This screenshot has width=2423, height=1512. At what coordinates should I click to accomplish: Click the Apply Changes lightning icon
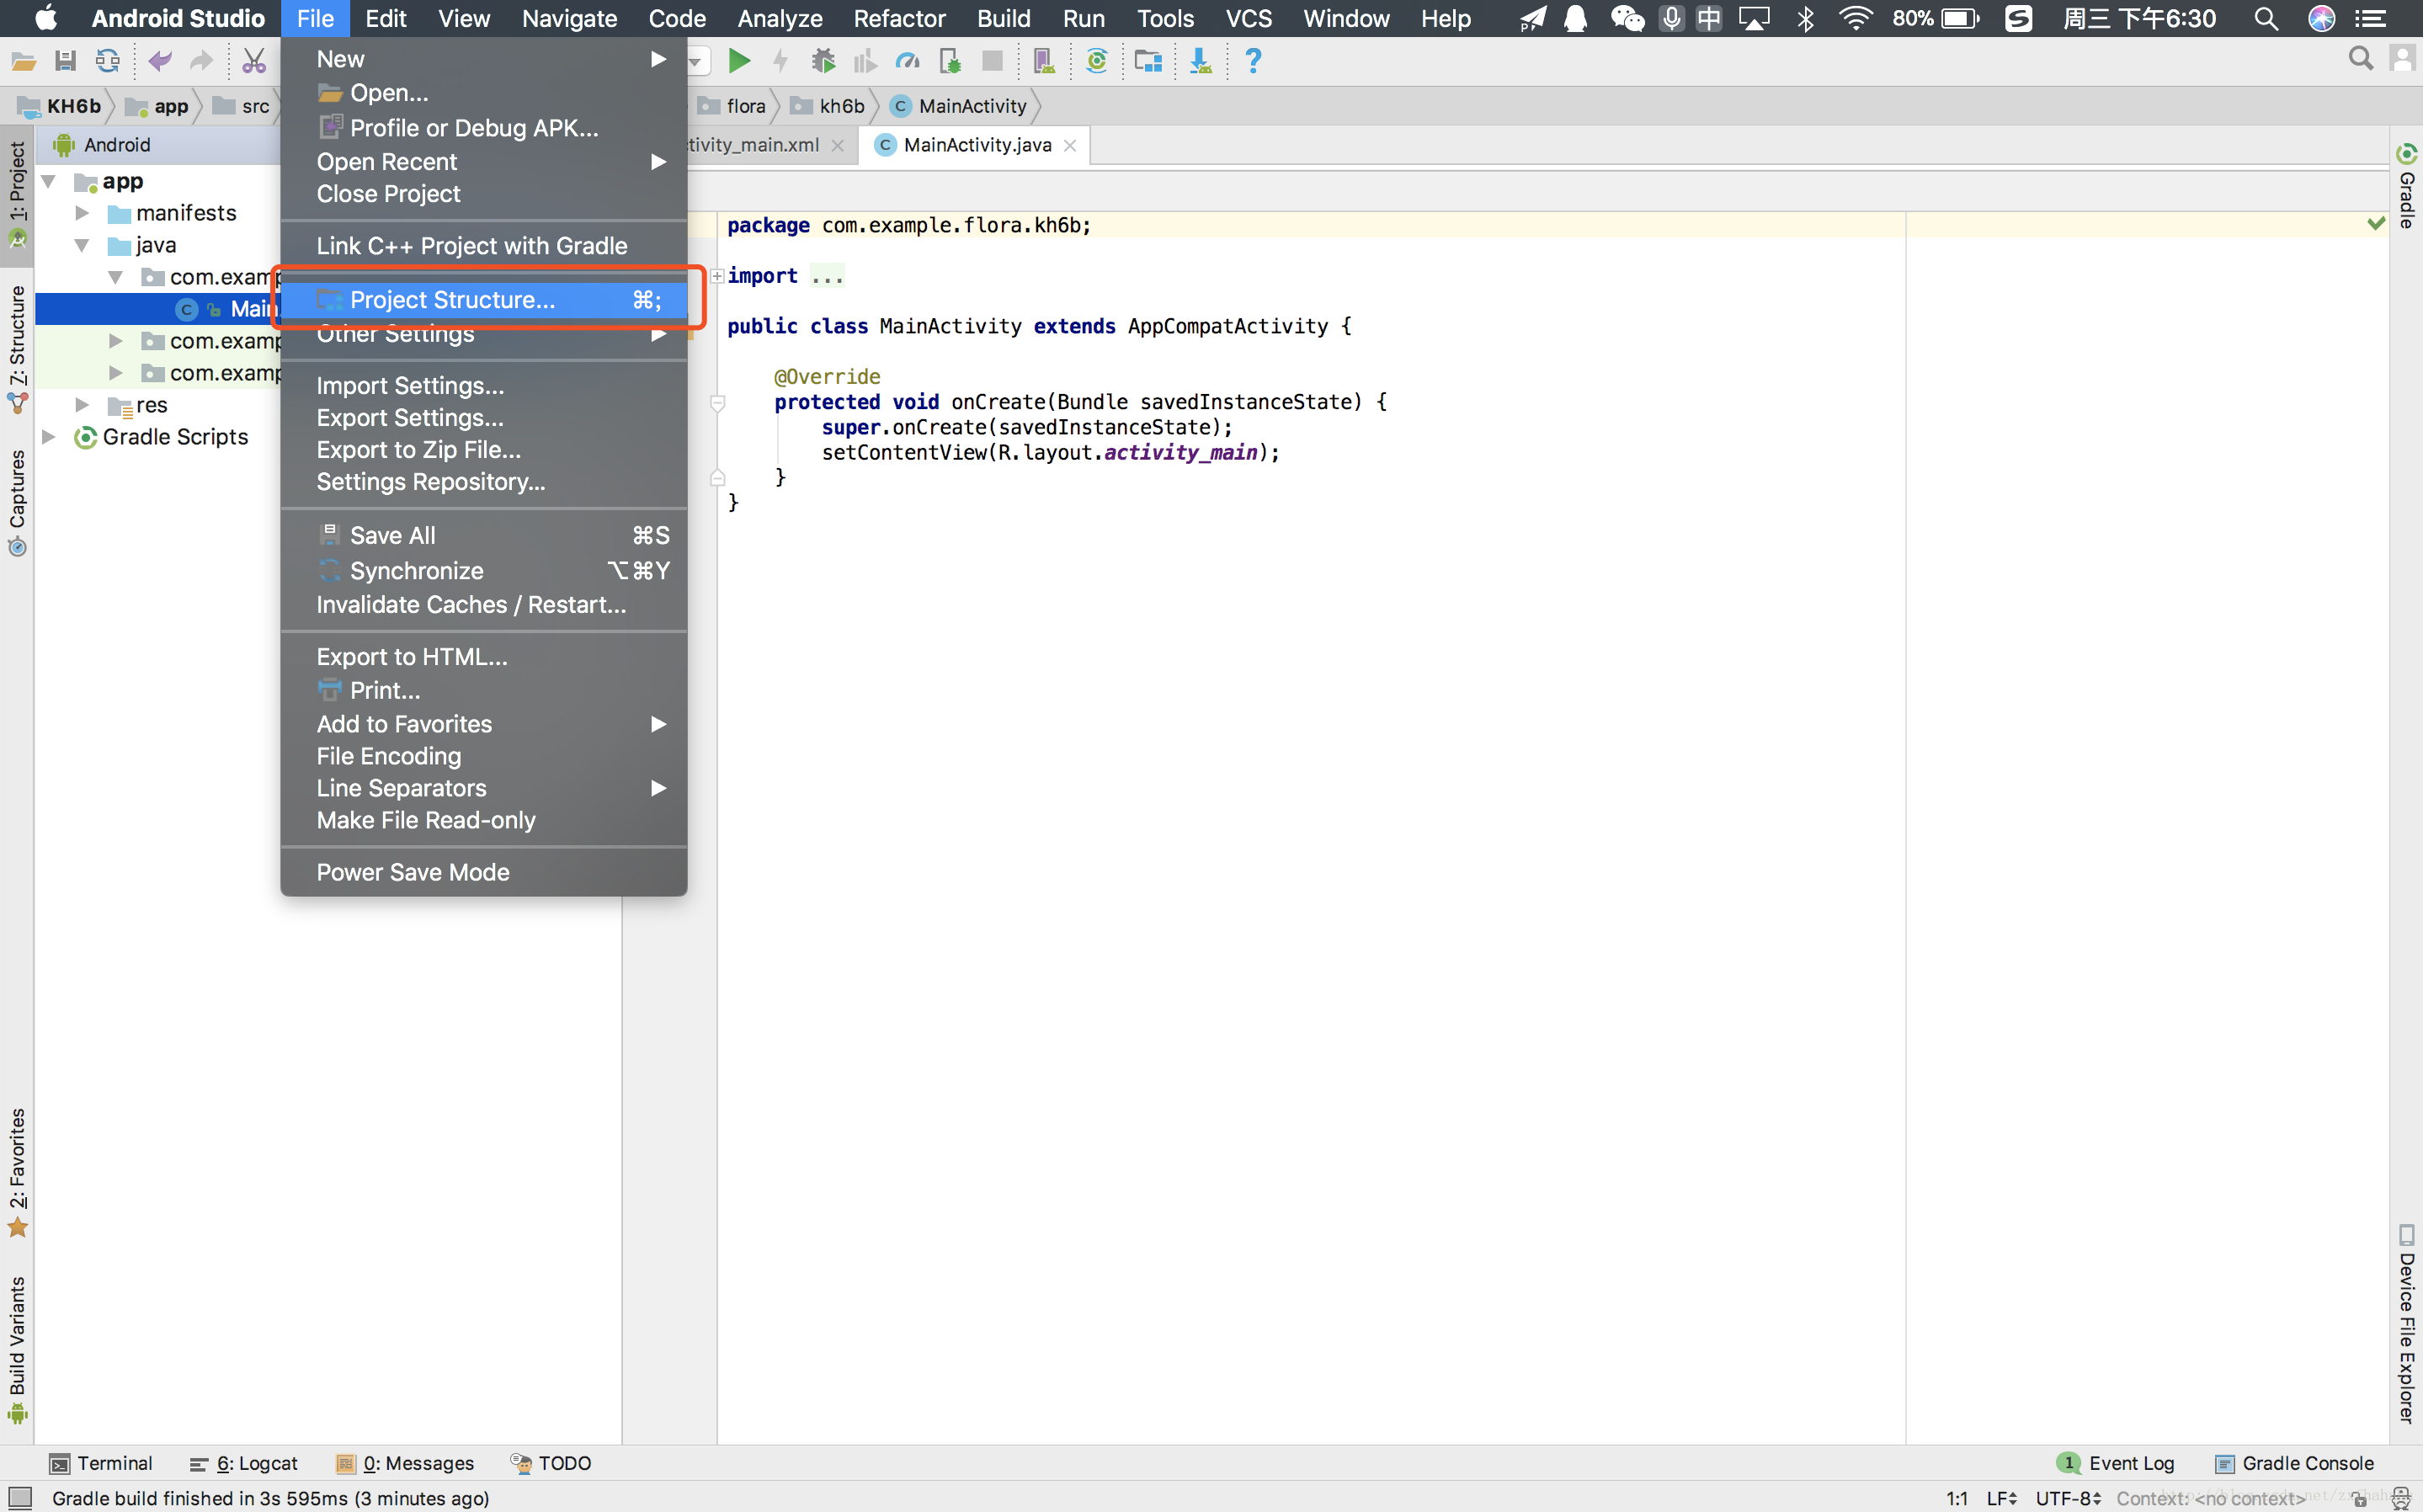coord(781,62)
